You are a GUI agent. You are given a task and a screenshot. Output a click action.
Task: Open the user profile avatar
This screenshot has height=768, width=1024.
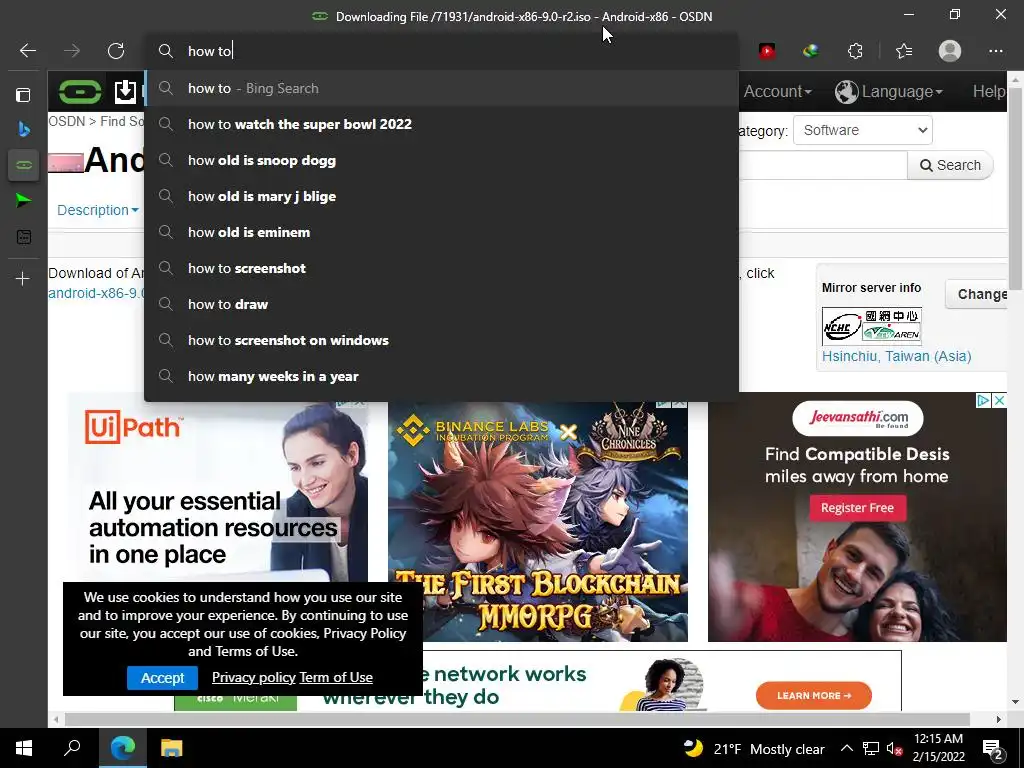[x=950, y=51]
